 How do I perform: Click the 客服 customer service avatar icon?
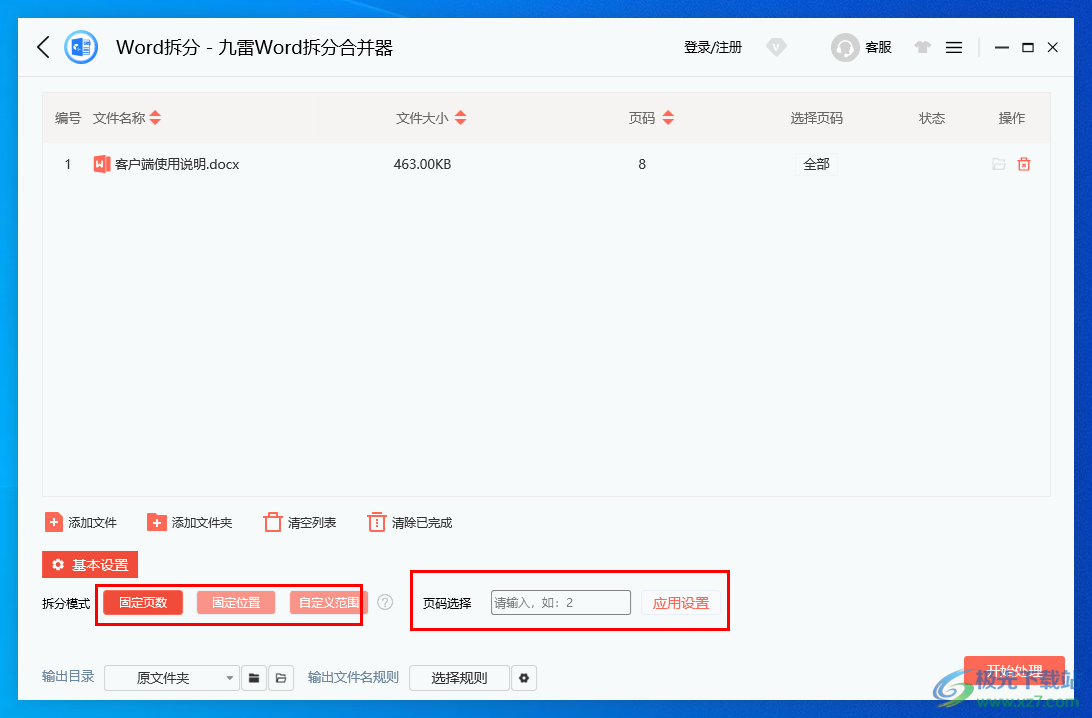(845, 47)
